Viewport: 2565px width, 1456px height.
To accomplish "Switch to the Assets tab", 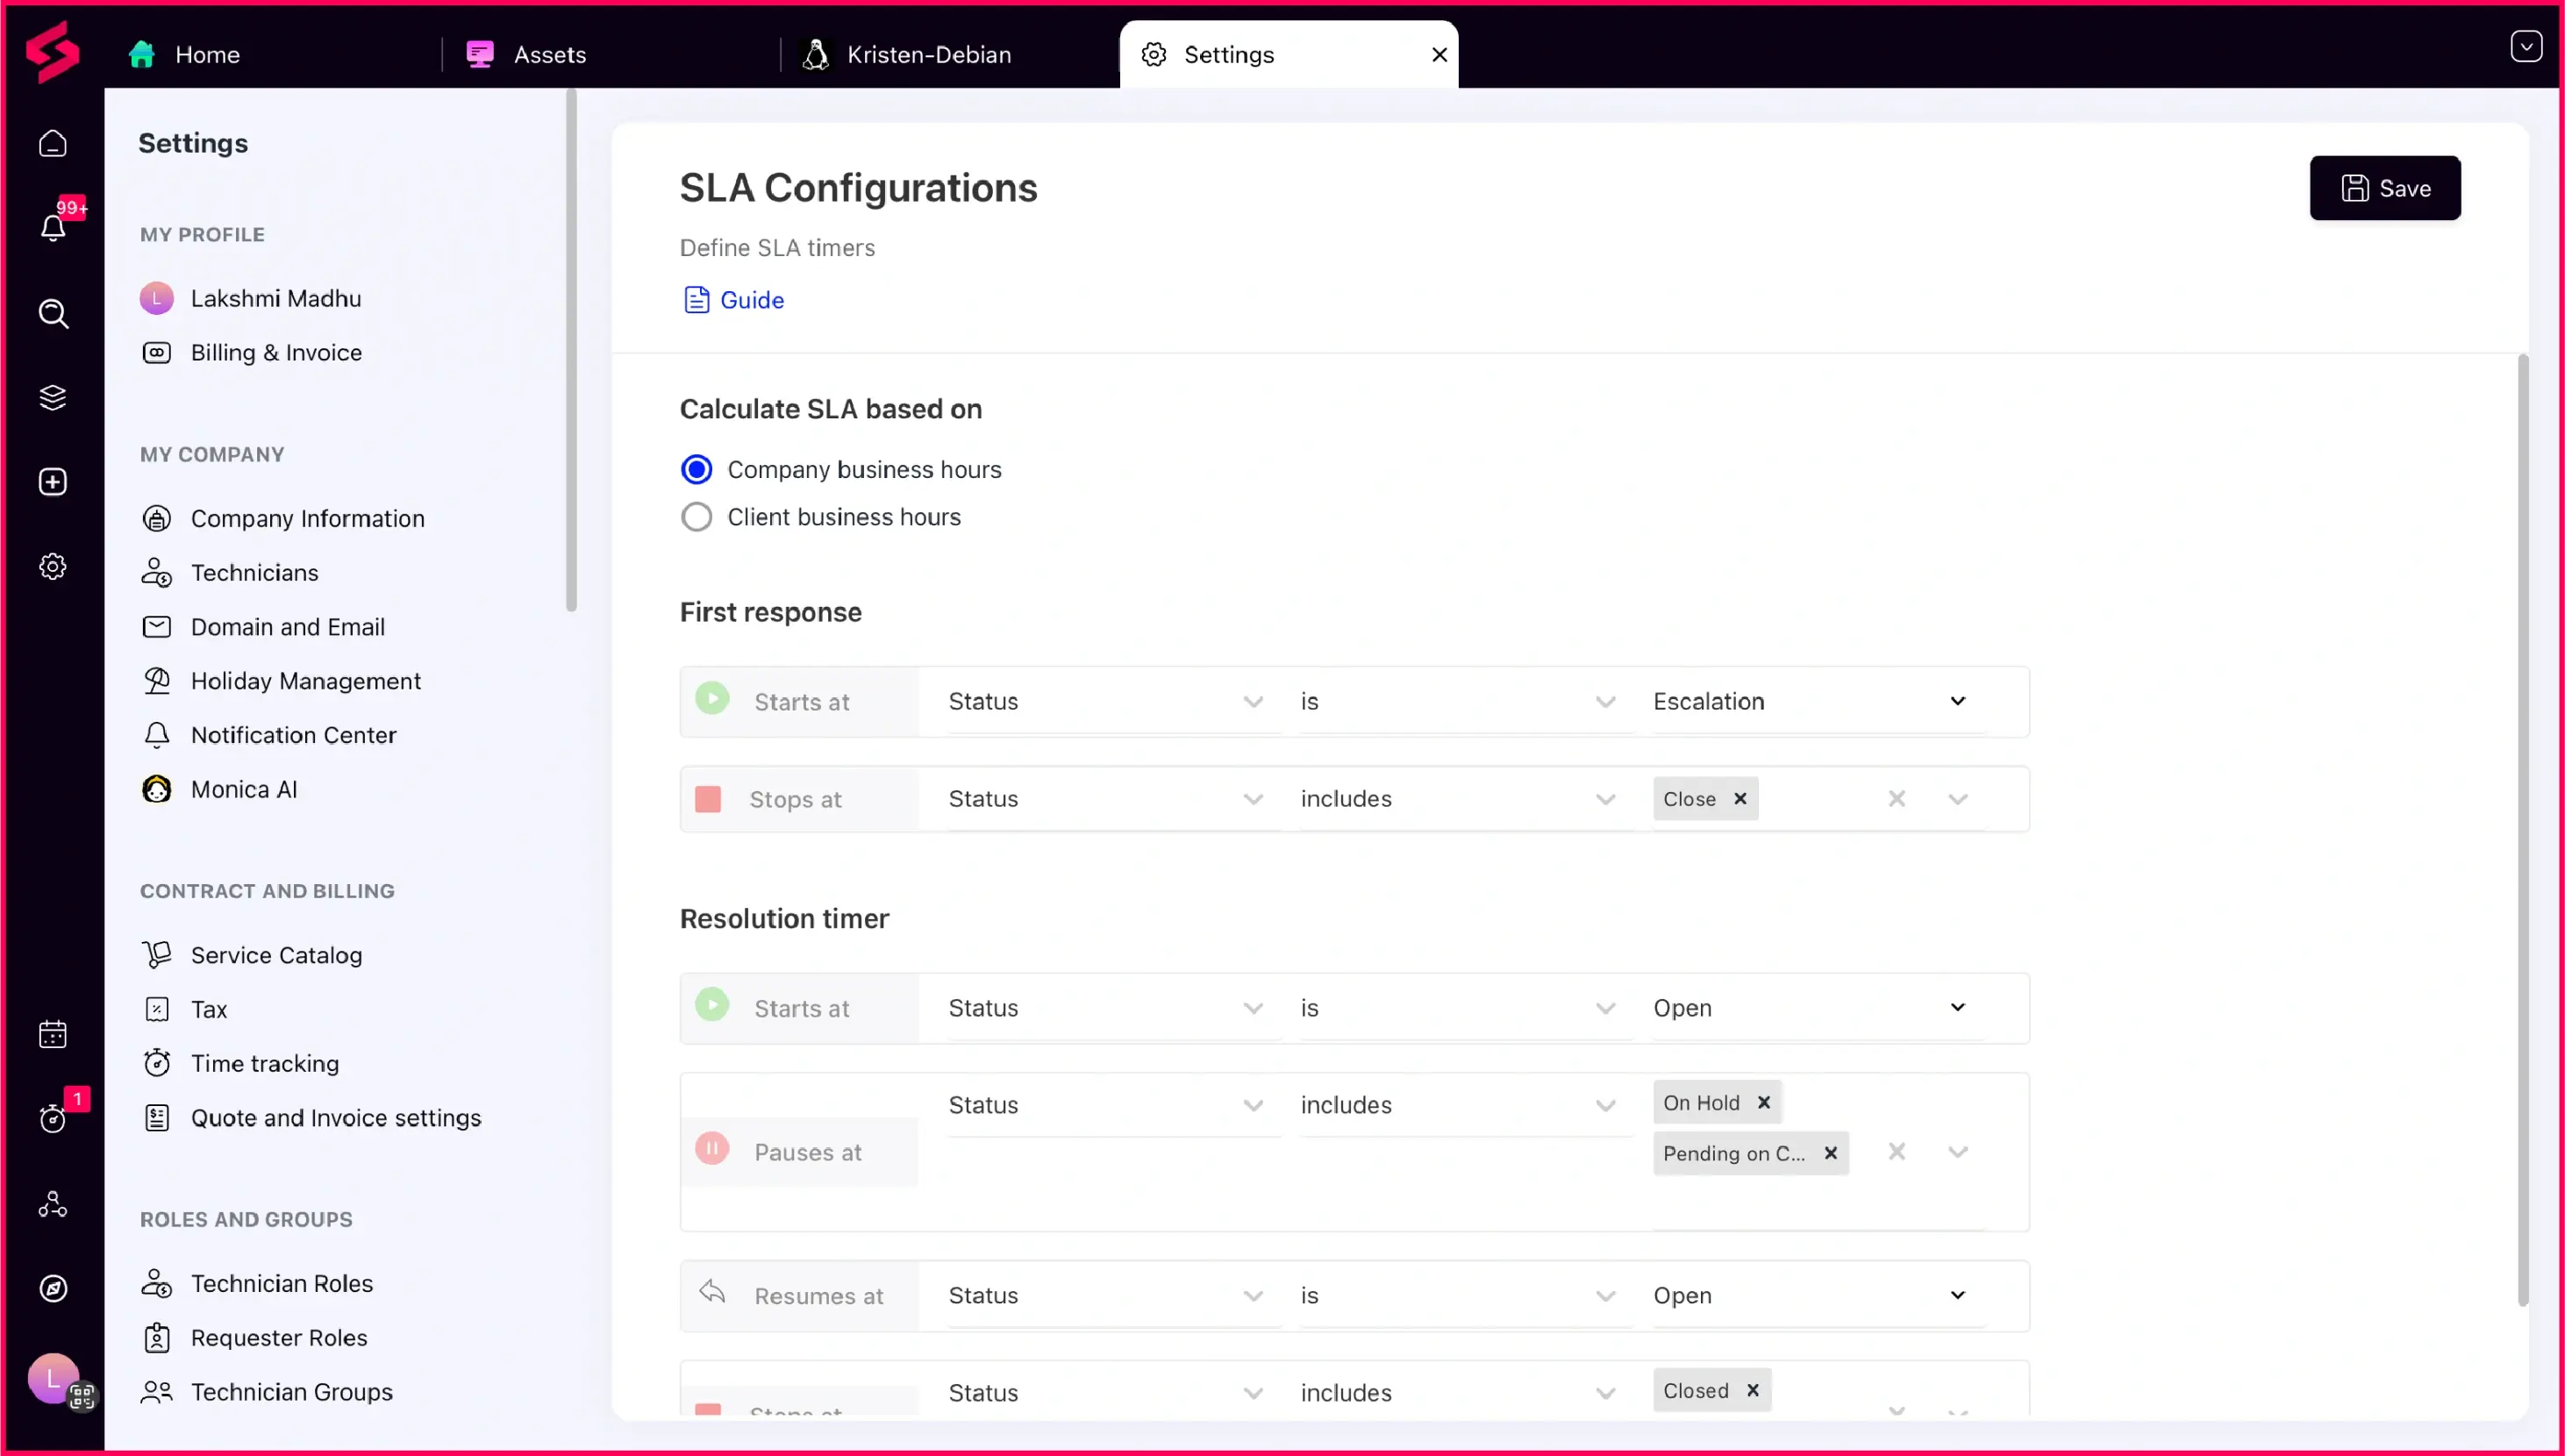I will pos(549,54).
